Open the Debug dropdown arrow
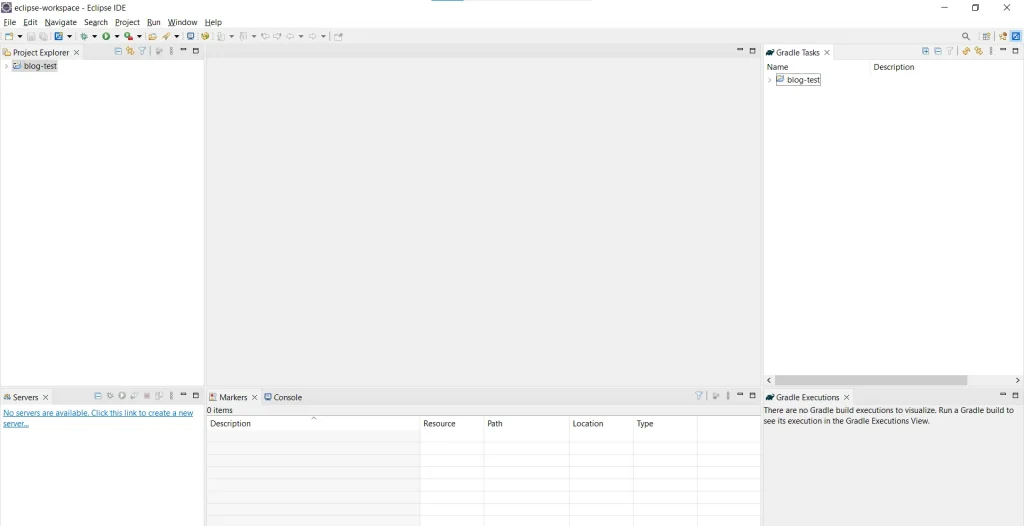 pos(94,37)
